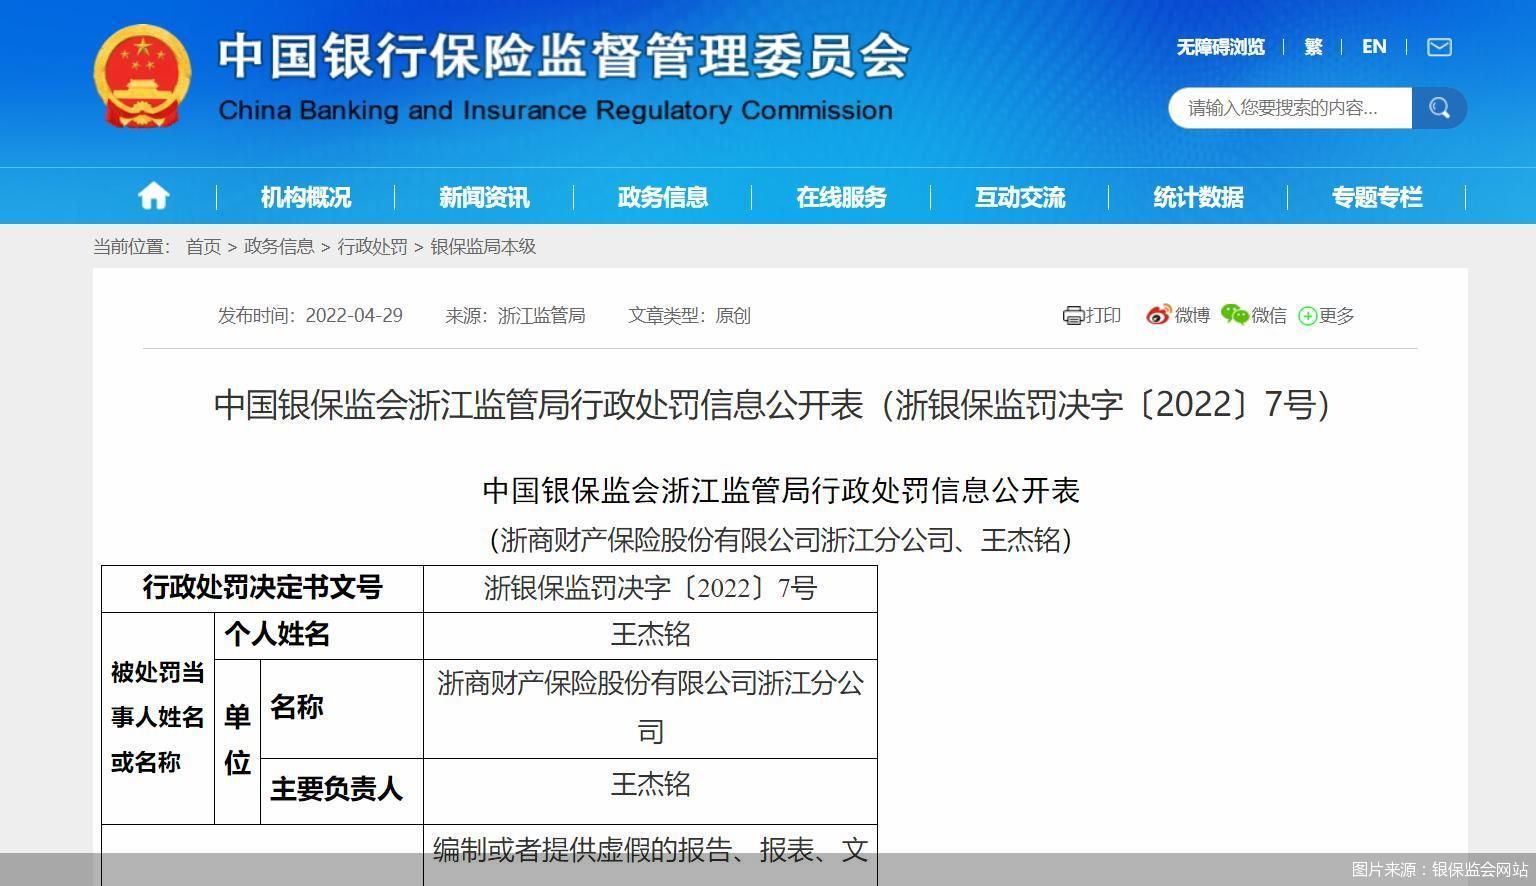Open the email envelope icon
The height and width of the screenshot is (886, 1536).
[1439, 47]
